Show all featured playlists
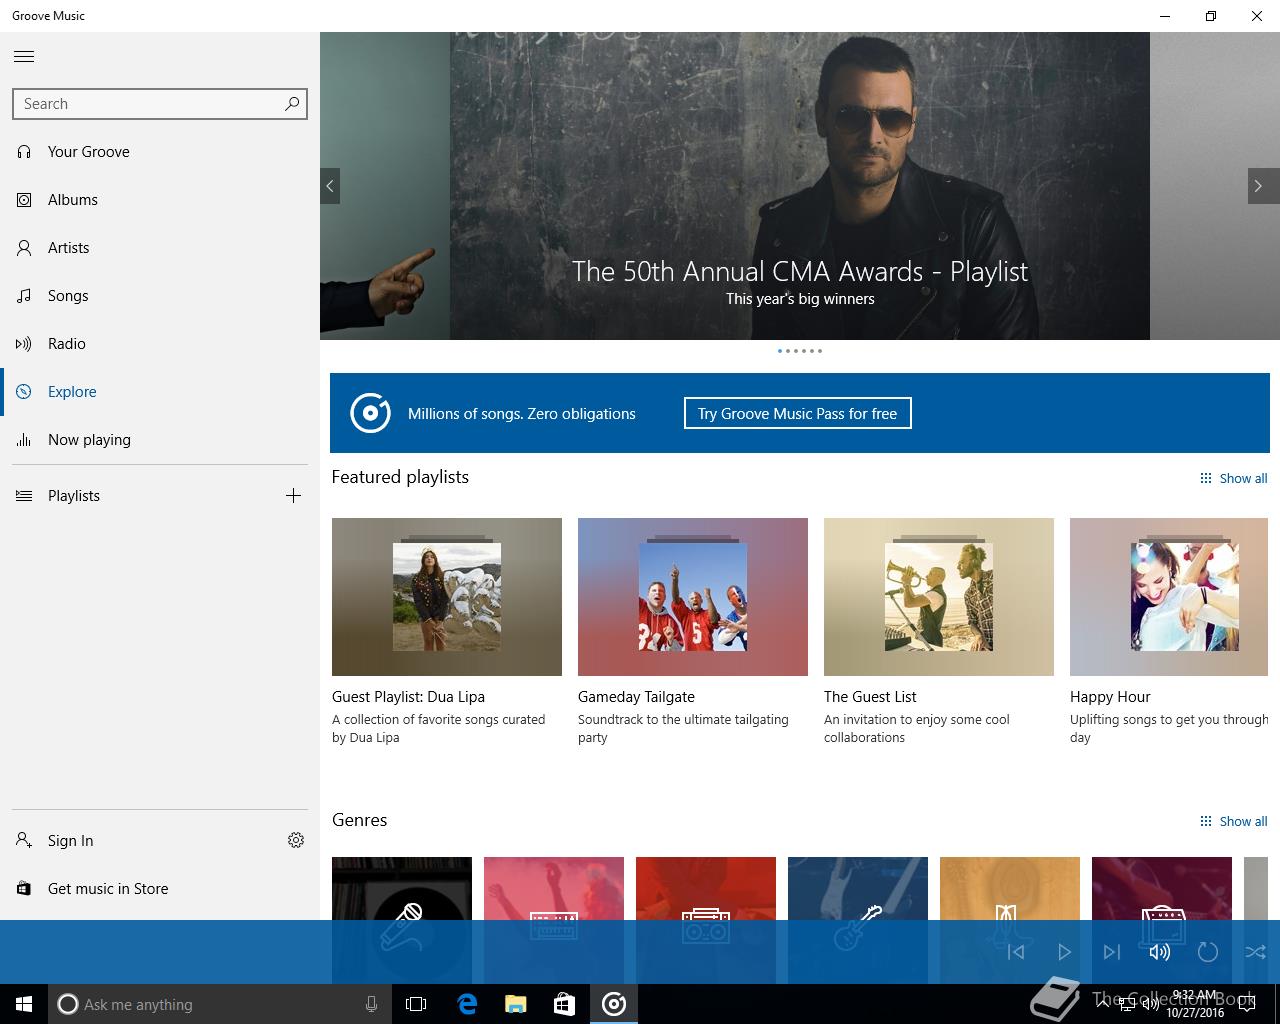 coord(1234,479)
